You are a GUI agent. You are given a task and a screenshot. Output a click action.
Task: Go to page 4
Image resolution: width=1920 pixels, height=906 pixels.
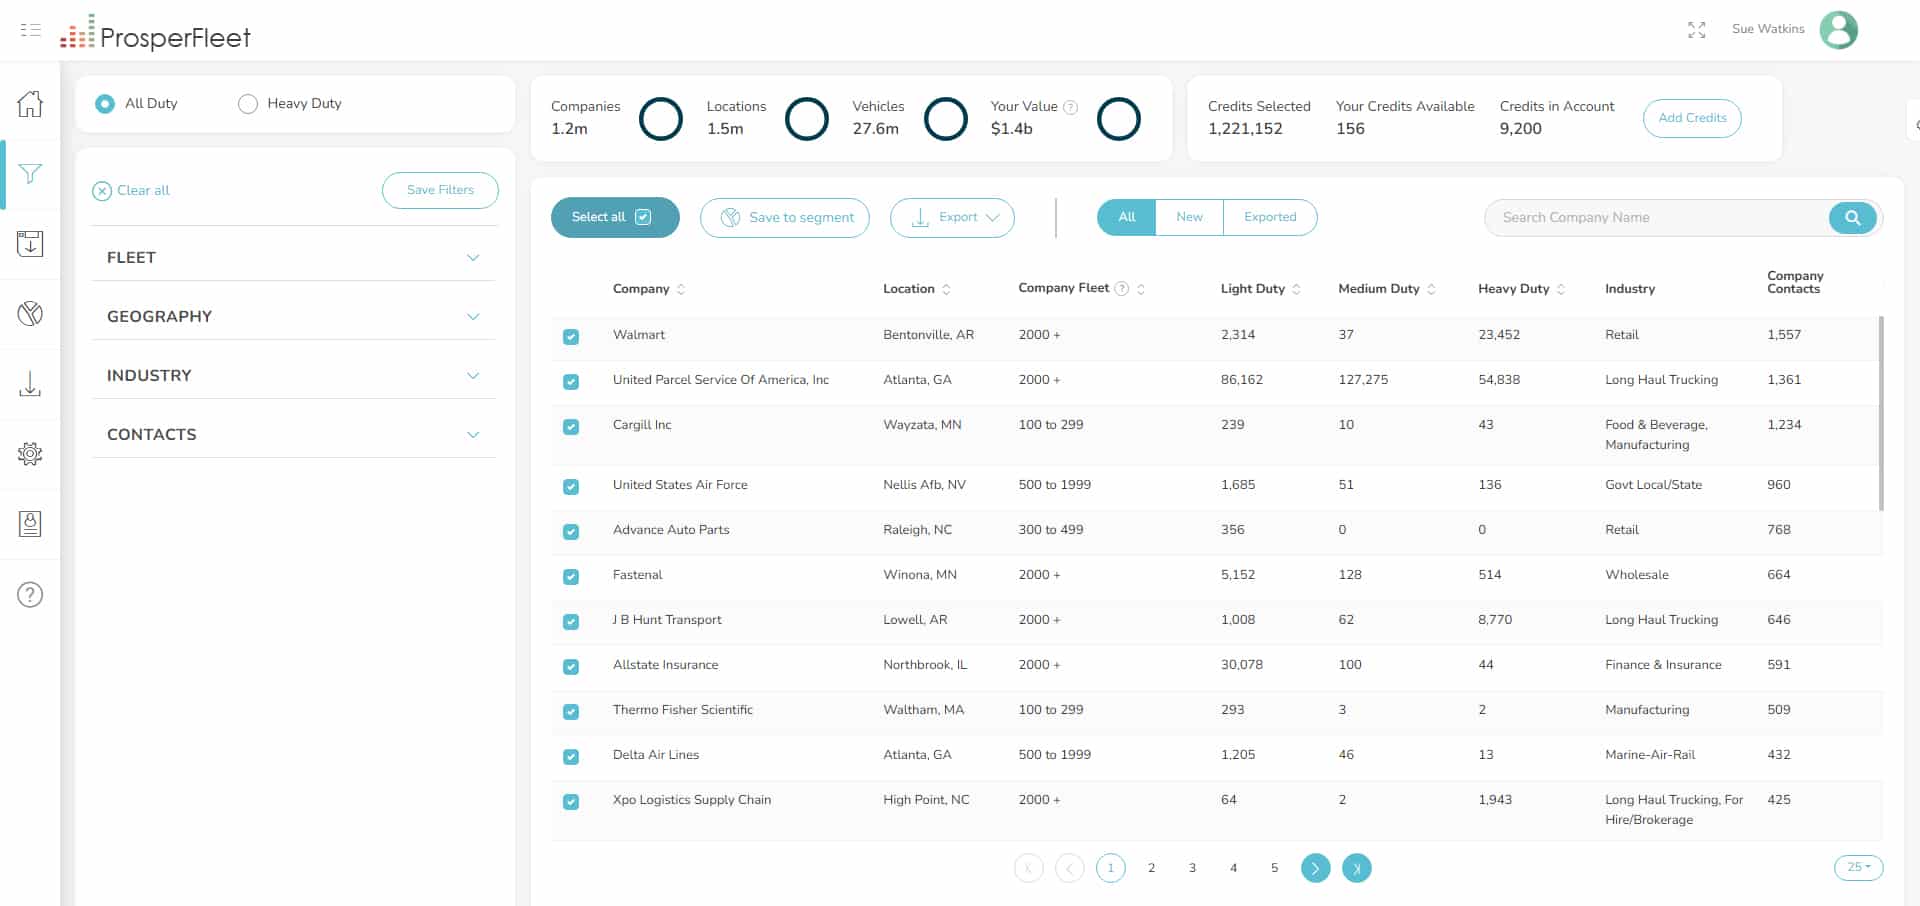[x=1234, y=868]
